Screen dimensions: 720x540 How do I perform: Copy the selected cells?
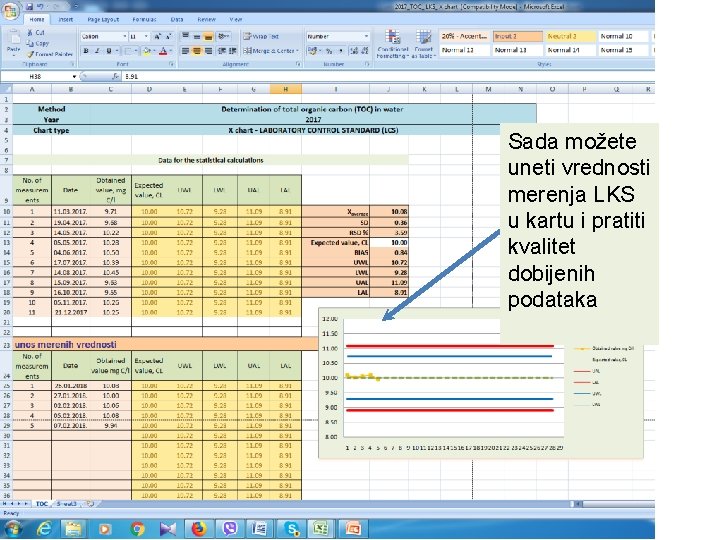pos(37,43)
